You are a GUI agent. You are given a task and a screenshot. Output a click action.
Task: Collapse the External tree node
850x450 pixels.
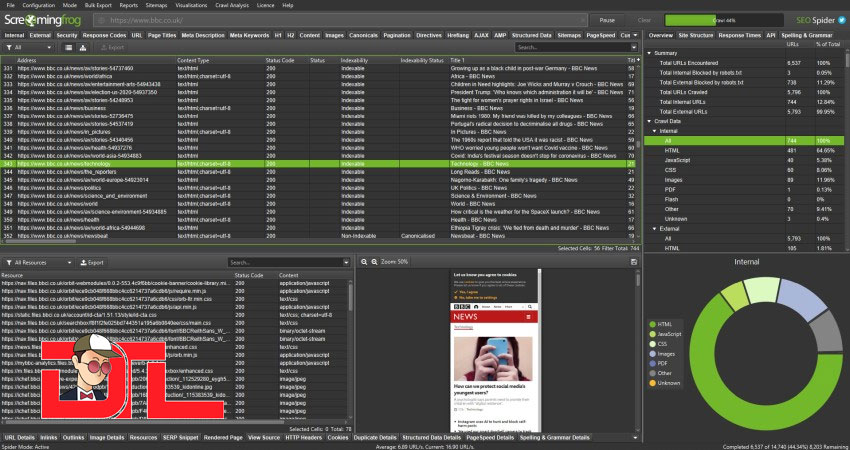click(x=654, y=229)
